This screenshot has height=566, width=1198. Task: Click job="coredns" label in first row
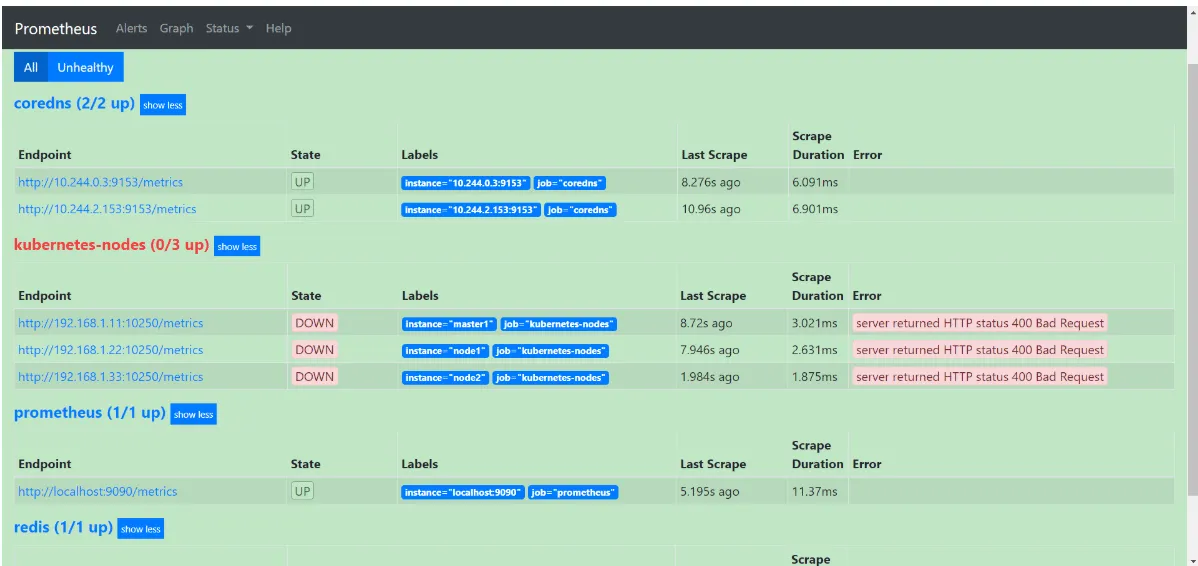click(x=570, y=183)
